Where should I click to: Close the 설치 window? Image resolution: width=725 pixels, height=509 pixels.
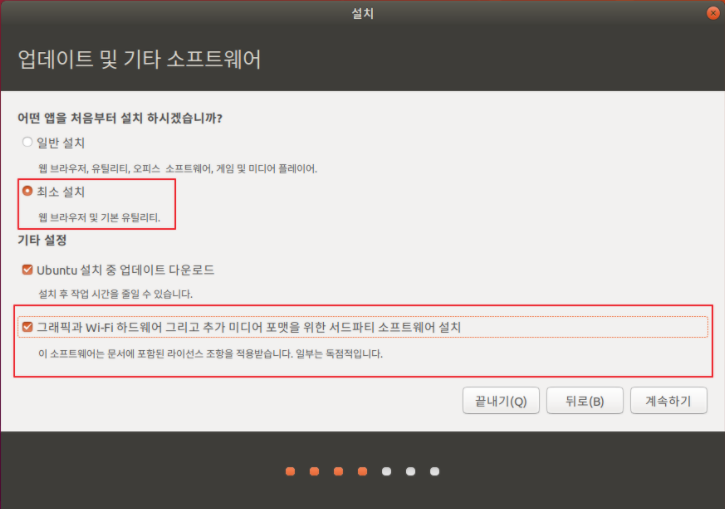click(x=713, y=13)
